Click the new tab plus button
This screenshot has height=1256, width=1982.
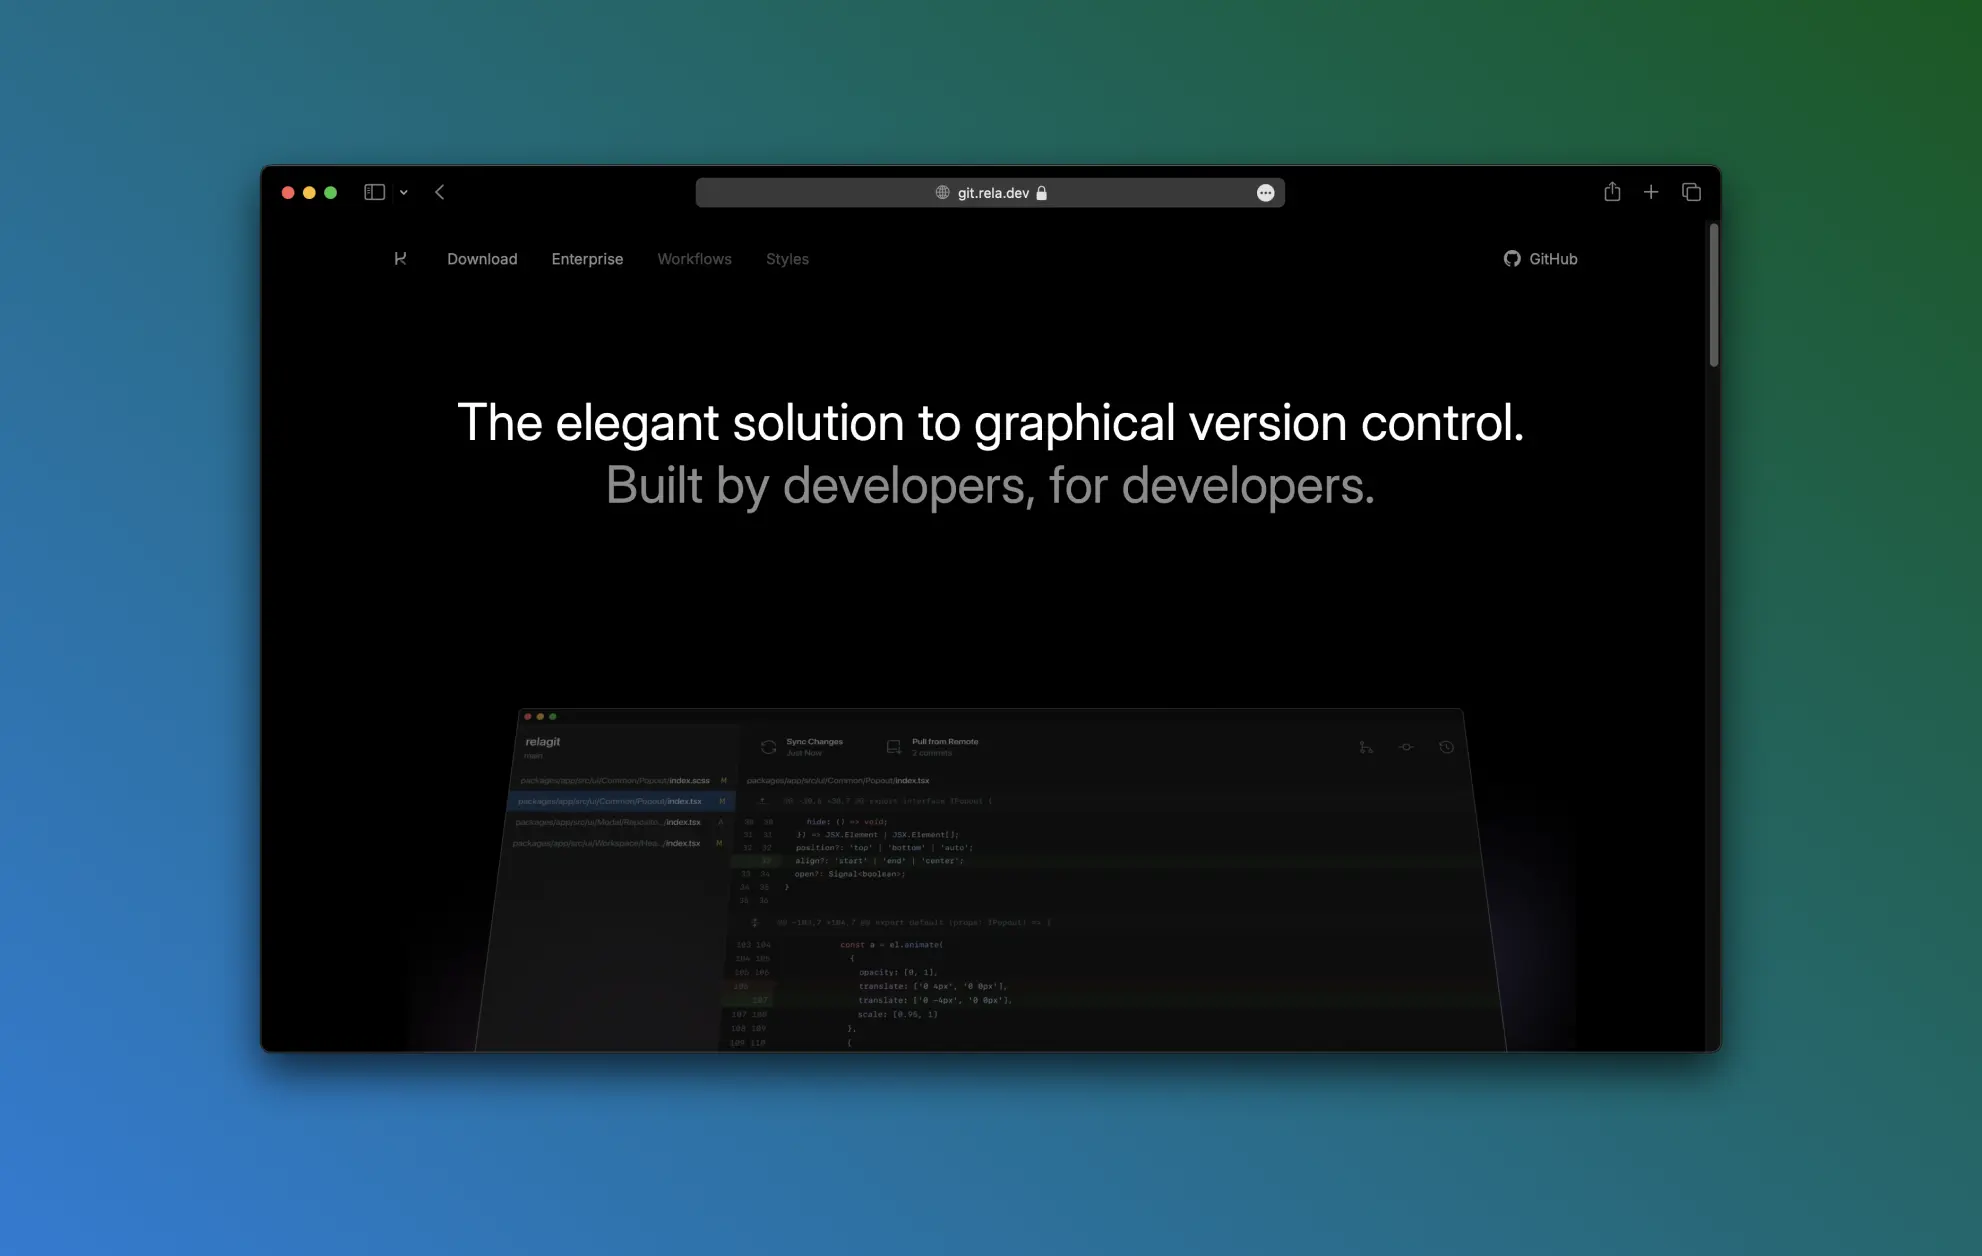[x=1651, y=192]
